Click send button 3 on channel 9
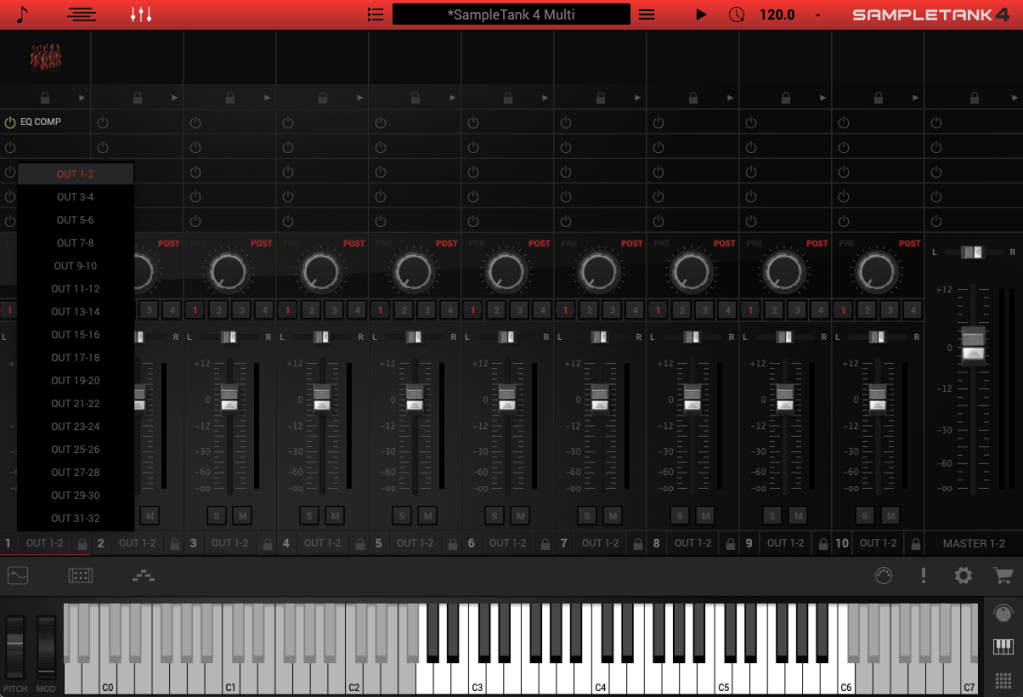1023x697 pixels. (x=797, y=310)
